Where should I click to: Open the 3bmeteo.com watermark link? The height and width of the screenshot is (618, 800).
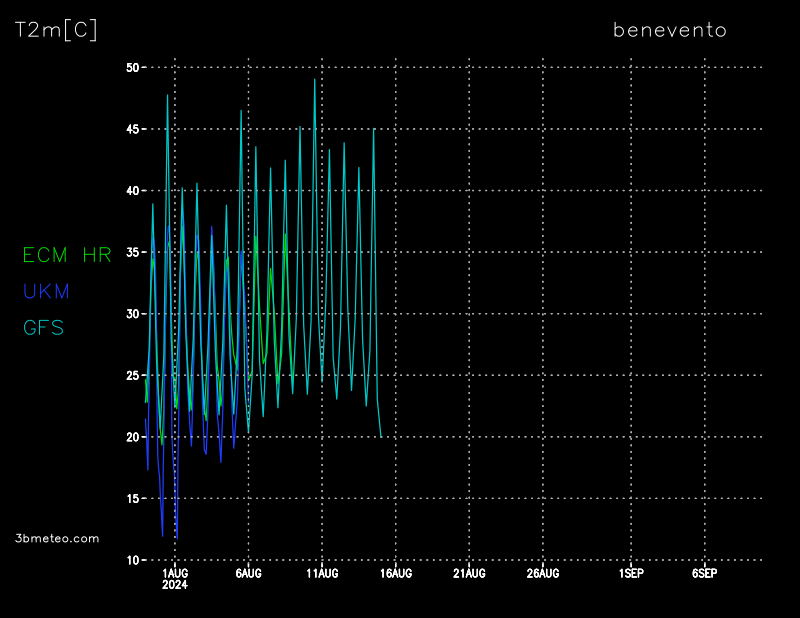point(57,538)
